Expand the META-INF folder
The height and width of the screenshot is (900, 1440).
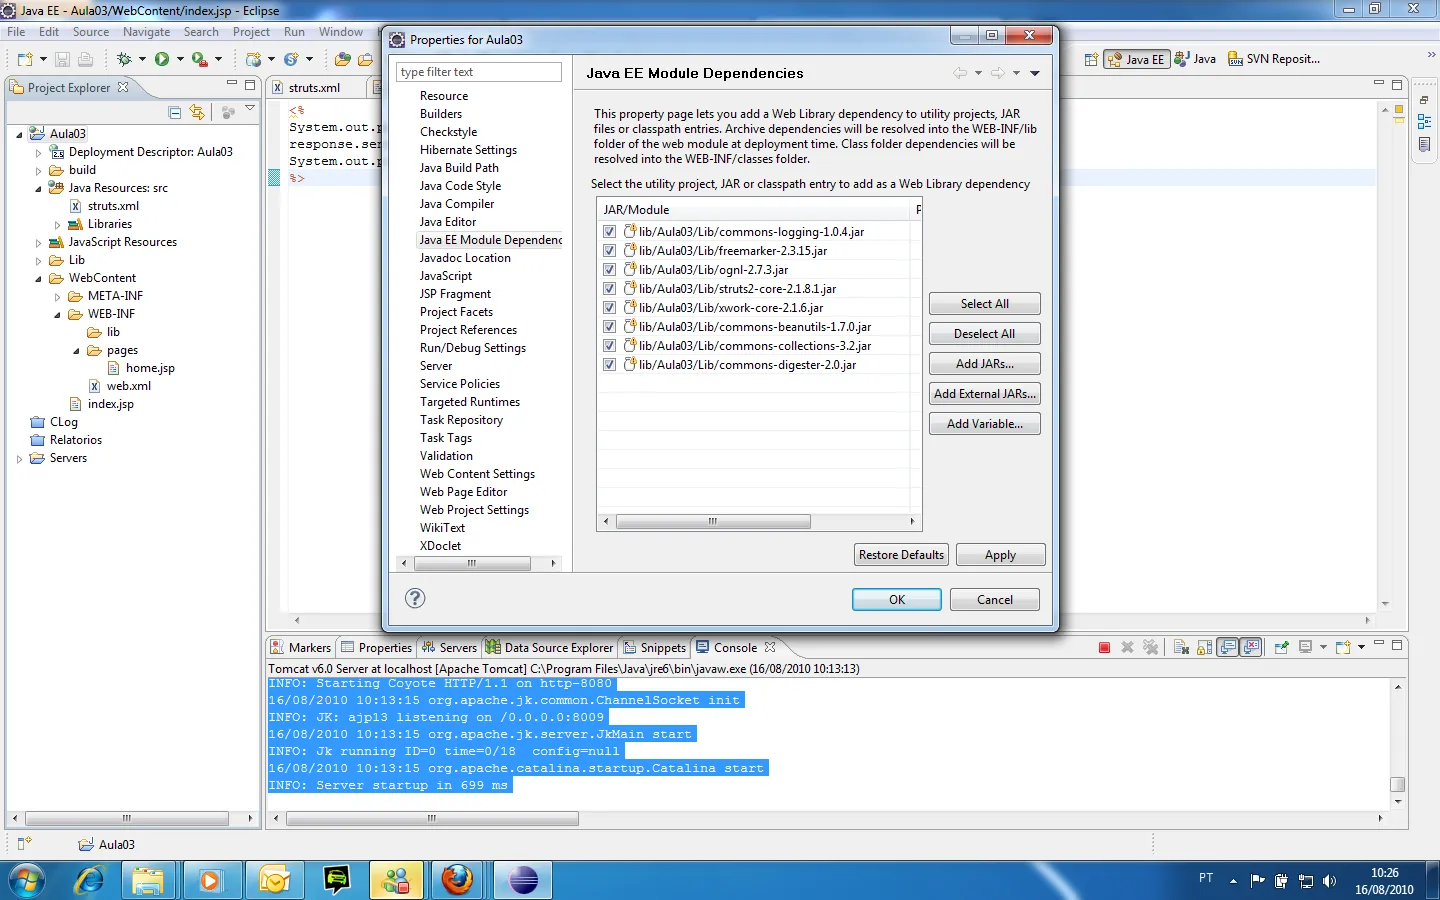point(57,296)
